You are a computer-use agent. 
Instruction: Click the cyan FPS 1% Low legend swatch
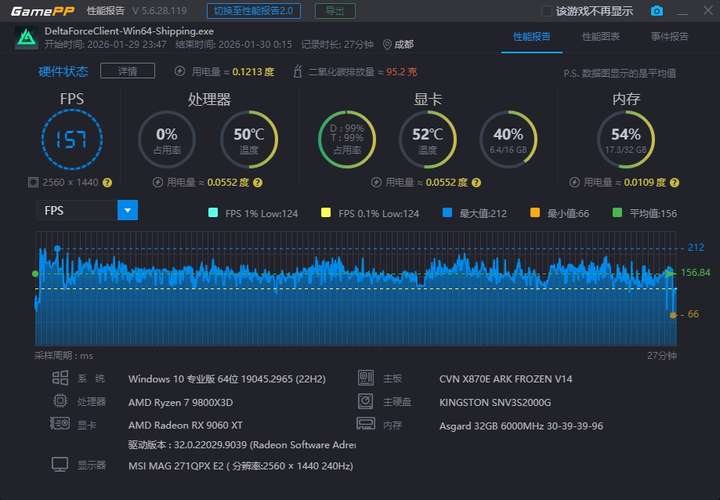pos(213,213)
